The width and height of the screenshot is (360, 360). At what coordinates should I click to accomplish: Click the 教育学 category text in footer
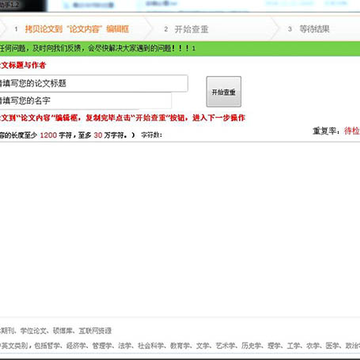181,346
